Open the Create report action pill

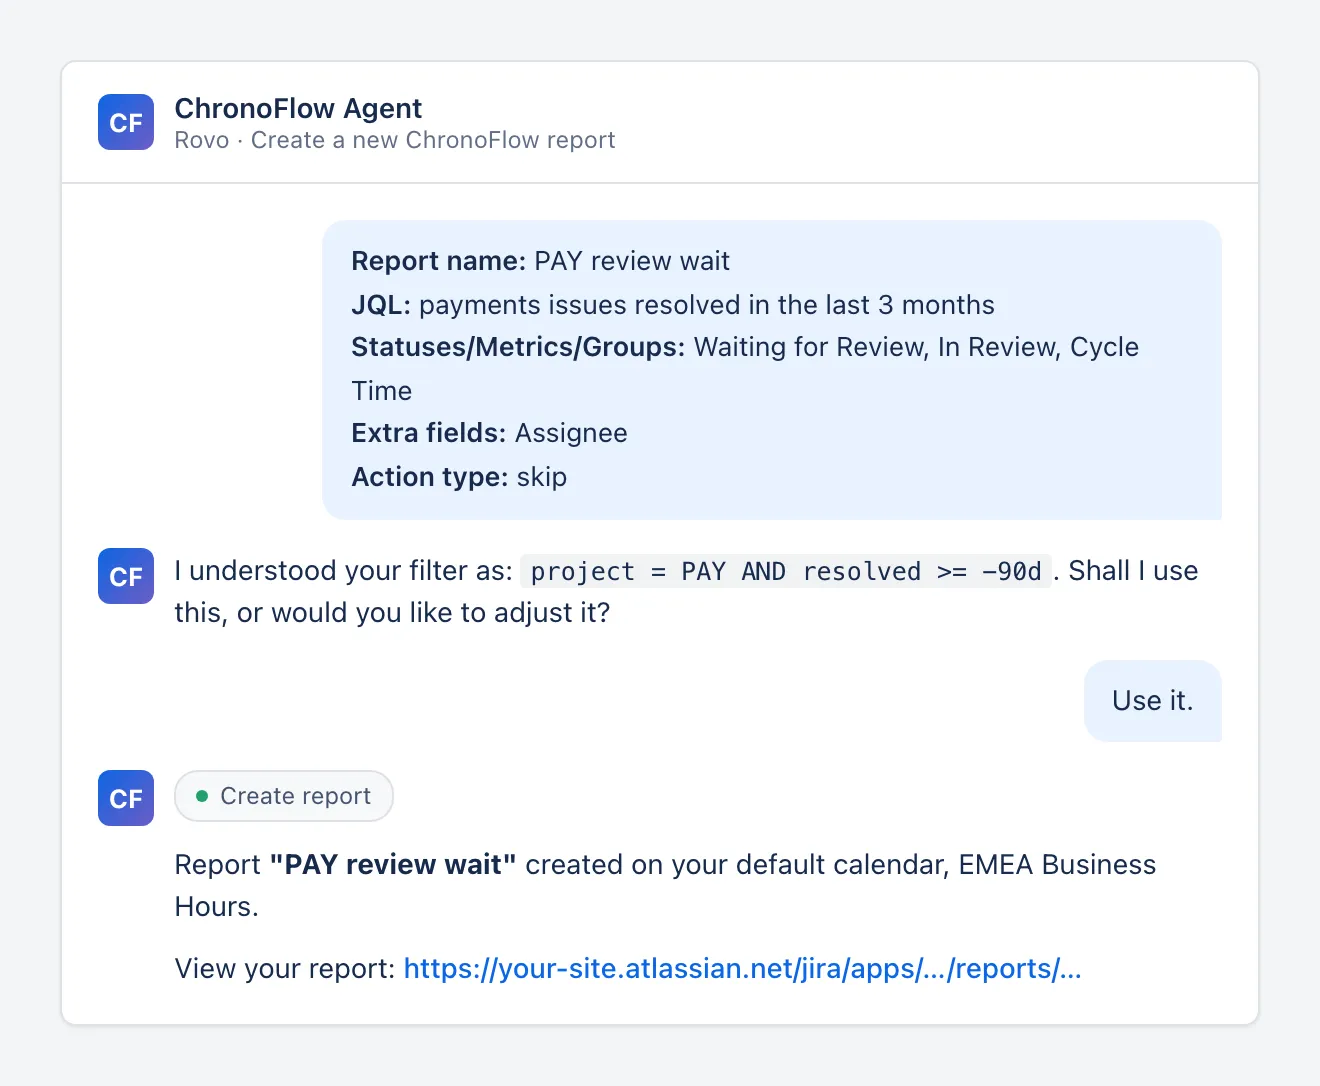coord(284,796)
